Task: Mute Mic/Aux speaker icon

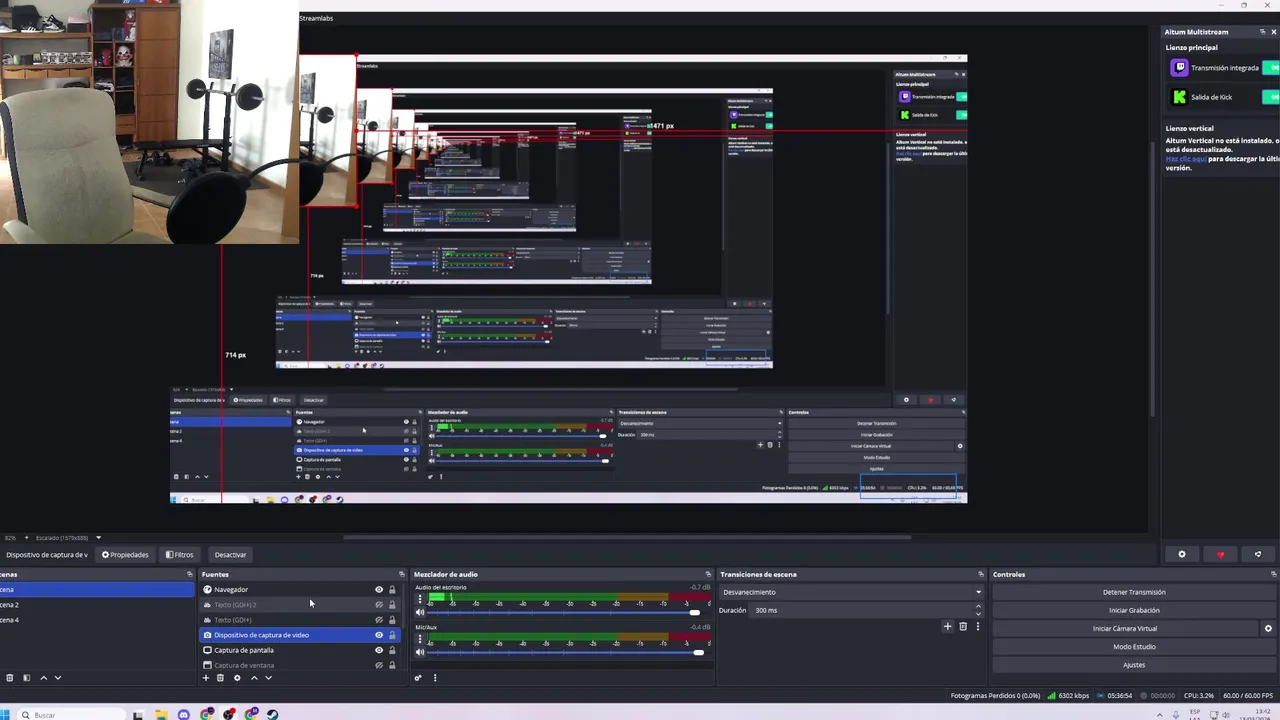Action: [x=420, y=652]
